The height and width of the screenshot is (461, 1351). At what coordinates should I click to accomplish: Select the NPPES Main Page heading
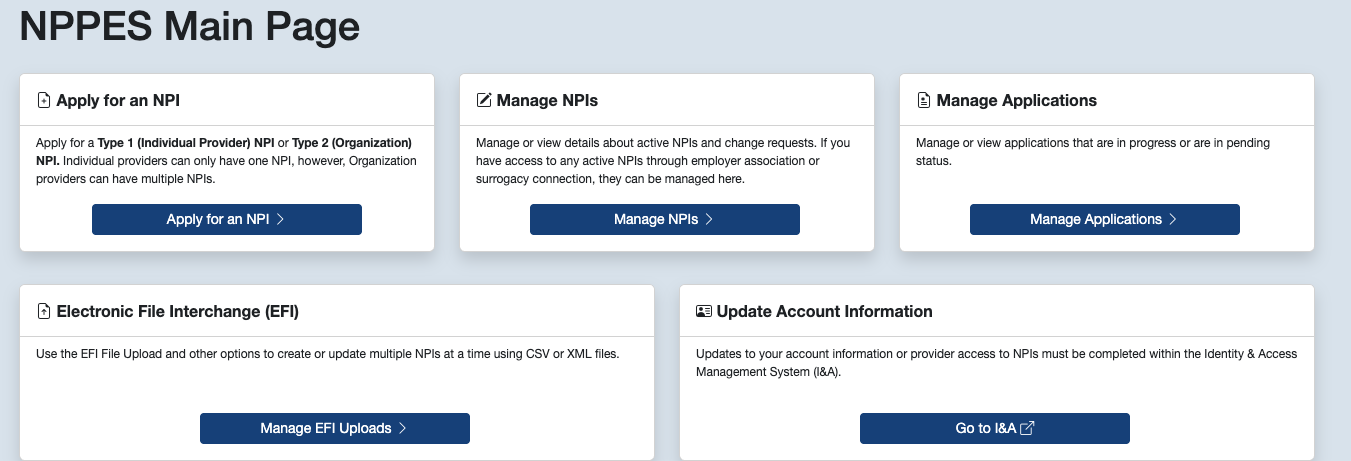click(x=190, y=26)
